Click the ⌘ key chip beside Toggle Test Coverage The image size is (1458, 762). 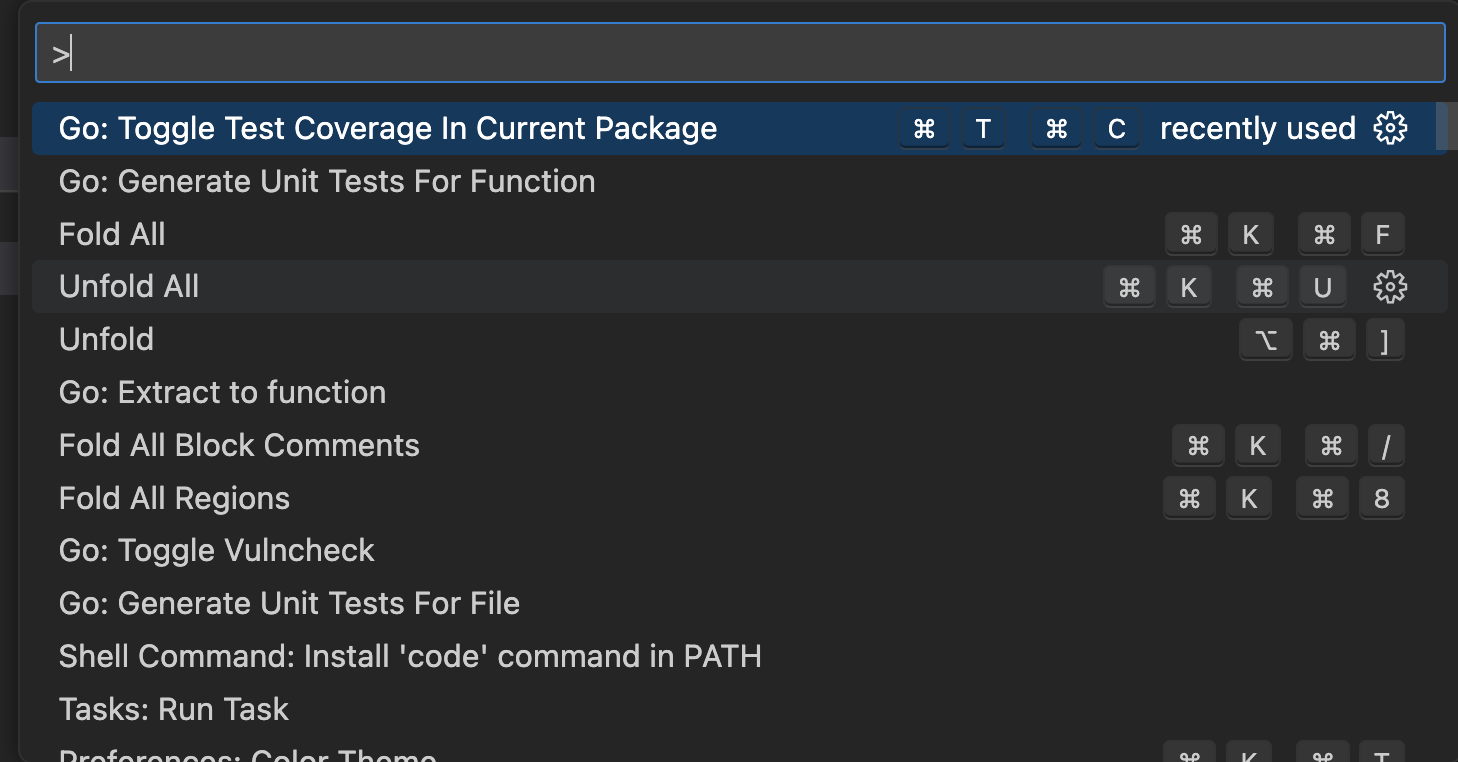pos(924,128)
